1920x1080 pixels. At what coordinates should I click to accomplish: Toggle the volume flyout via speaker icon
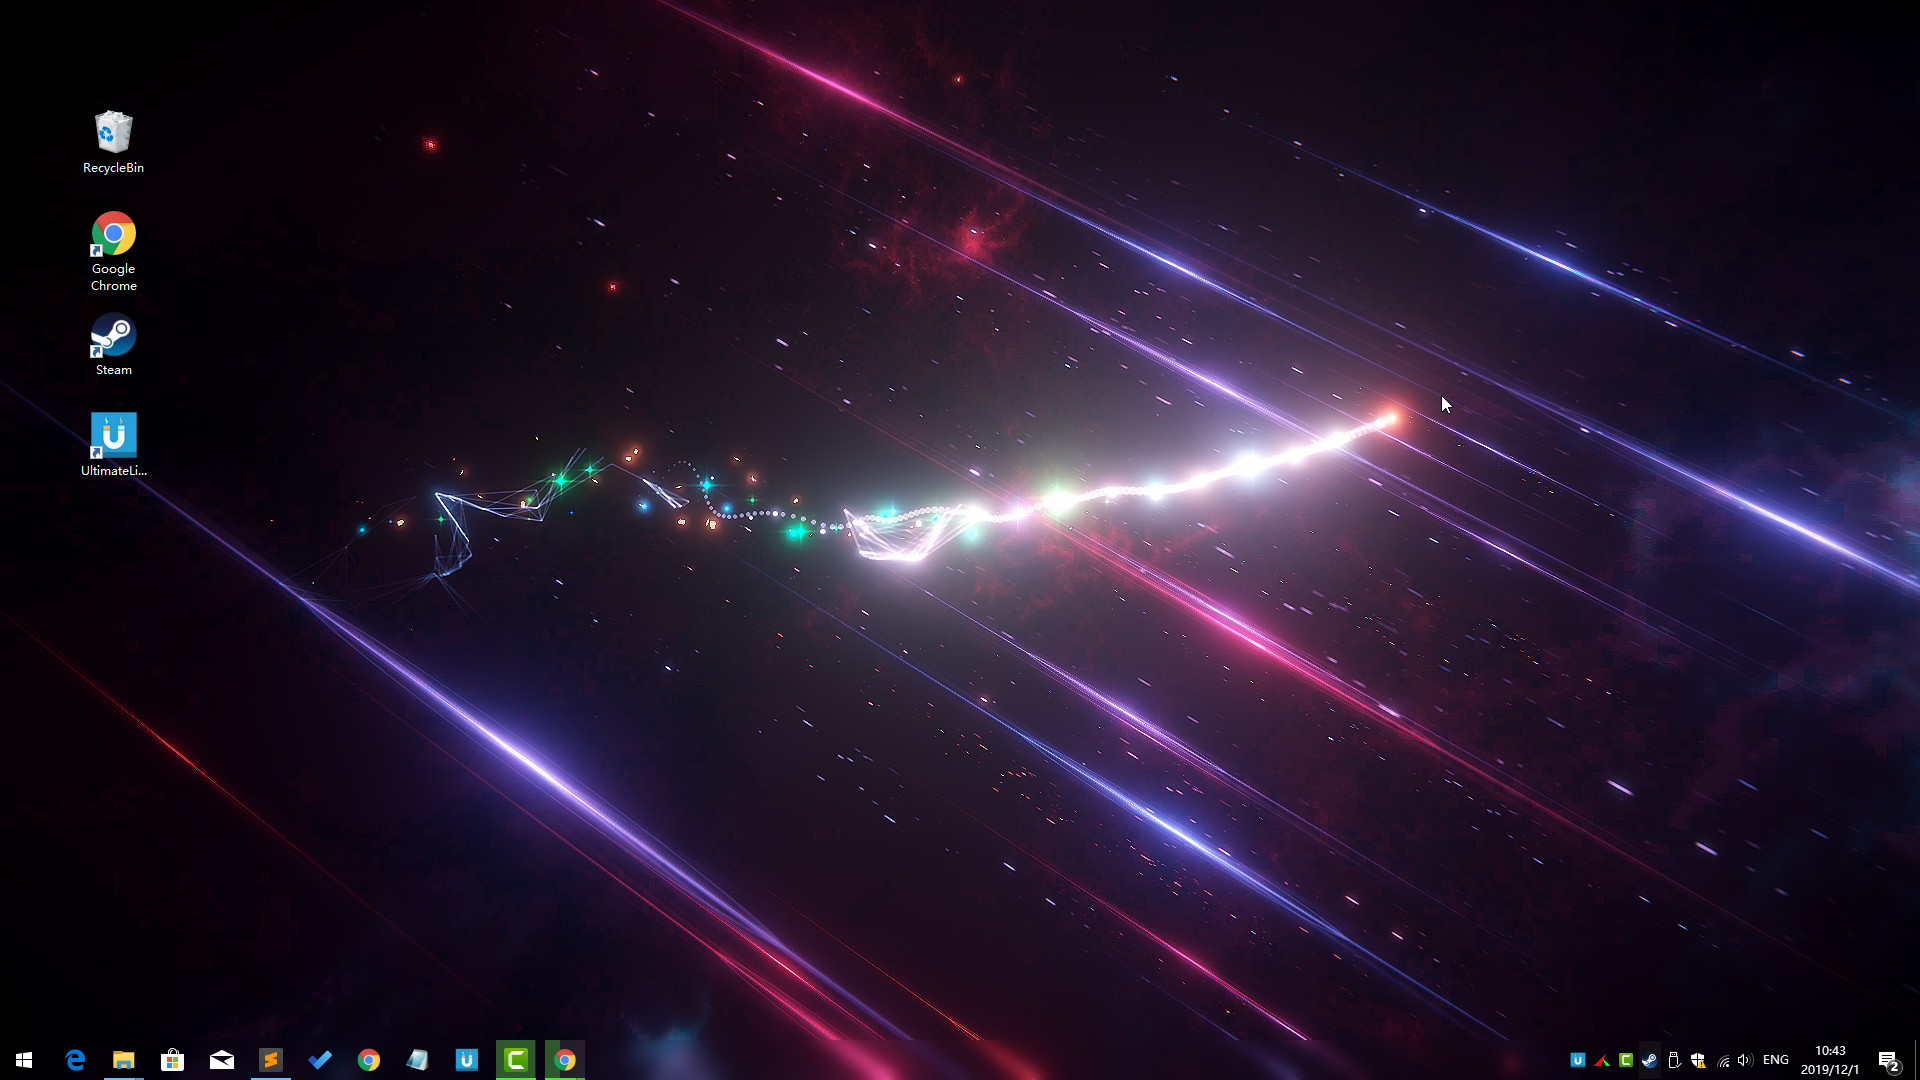[x=1745, y=1060]
